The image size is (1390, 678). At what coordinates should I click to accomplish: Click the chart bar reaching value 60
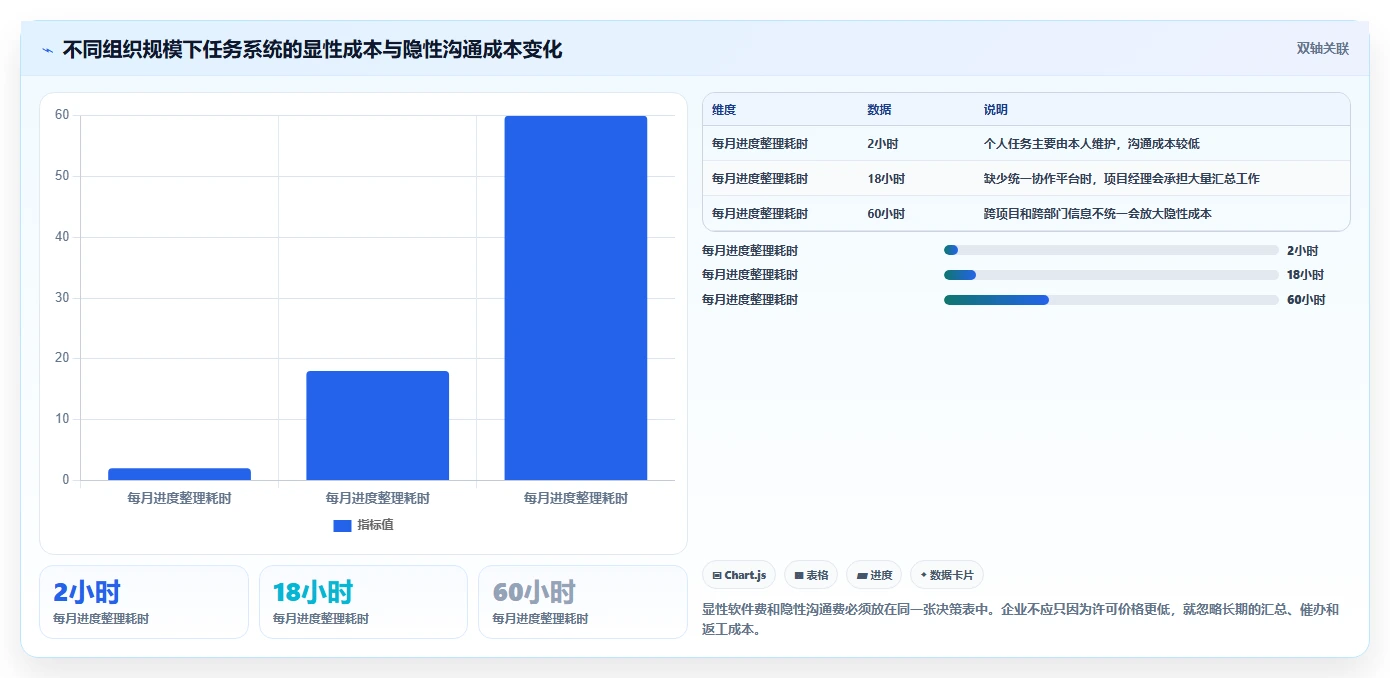(x=576, y=298)
